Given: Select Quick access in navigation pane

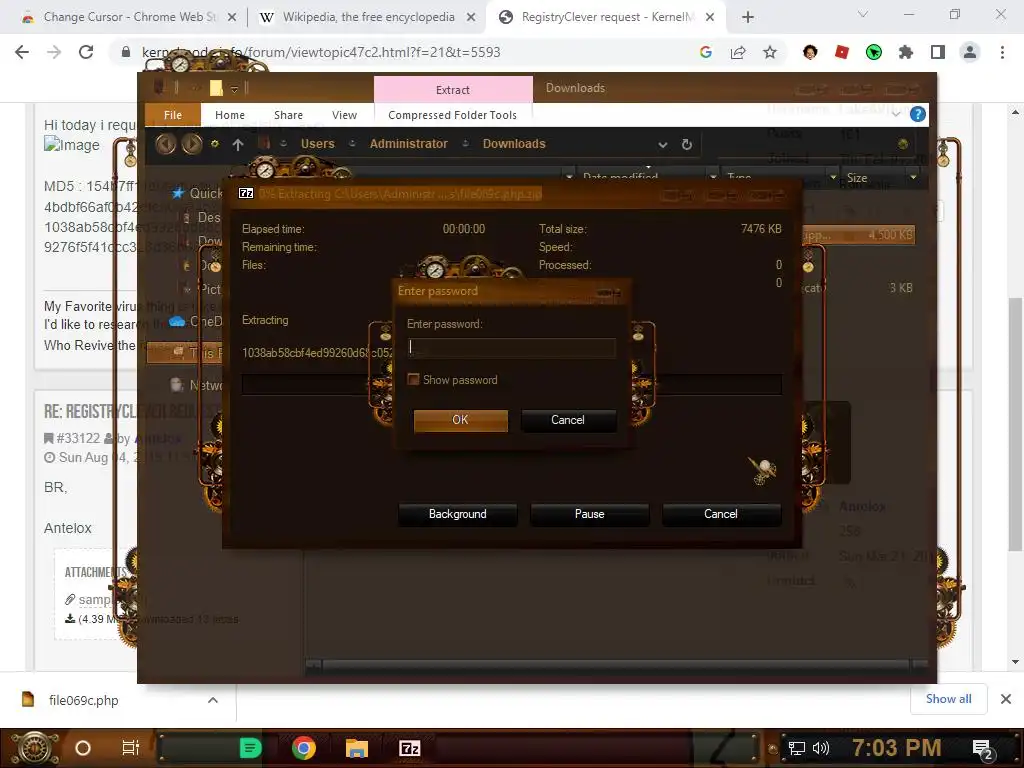Looking at the screenshot, I should (197, 193).
